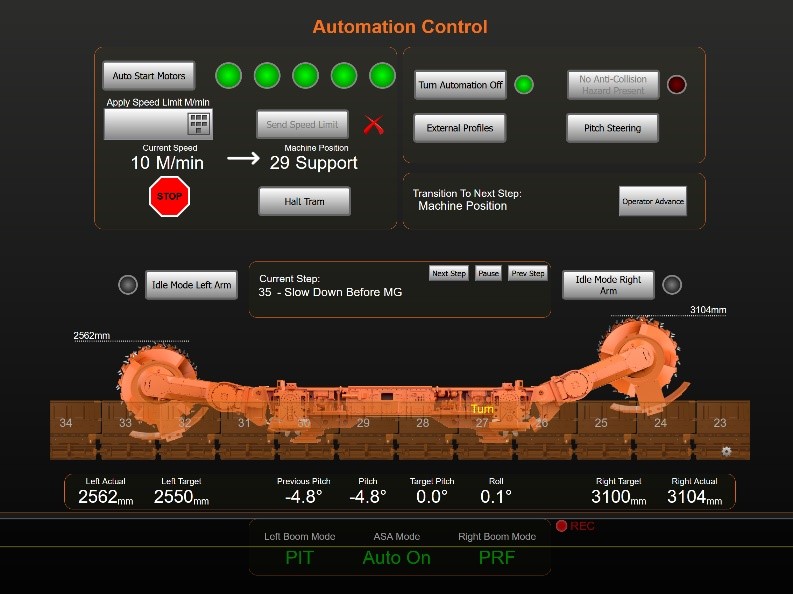Viewport: 793px width, 594px height.
Task: Click the 35 - Slow Down Before MG text
Action: point(330,292)
